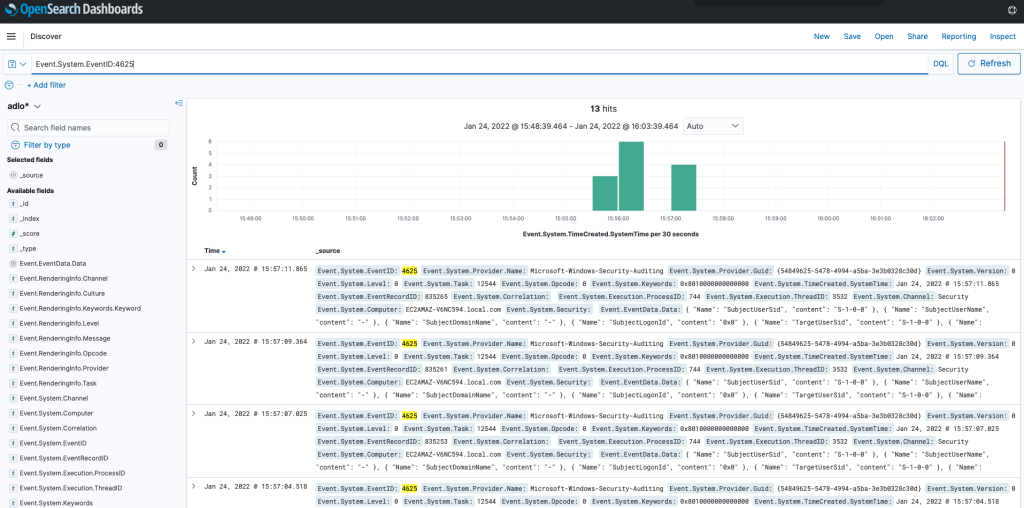Select the Event.System.EventRecordID field
The width and height of the screenshot is (1024, 508).
(63, 458)
